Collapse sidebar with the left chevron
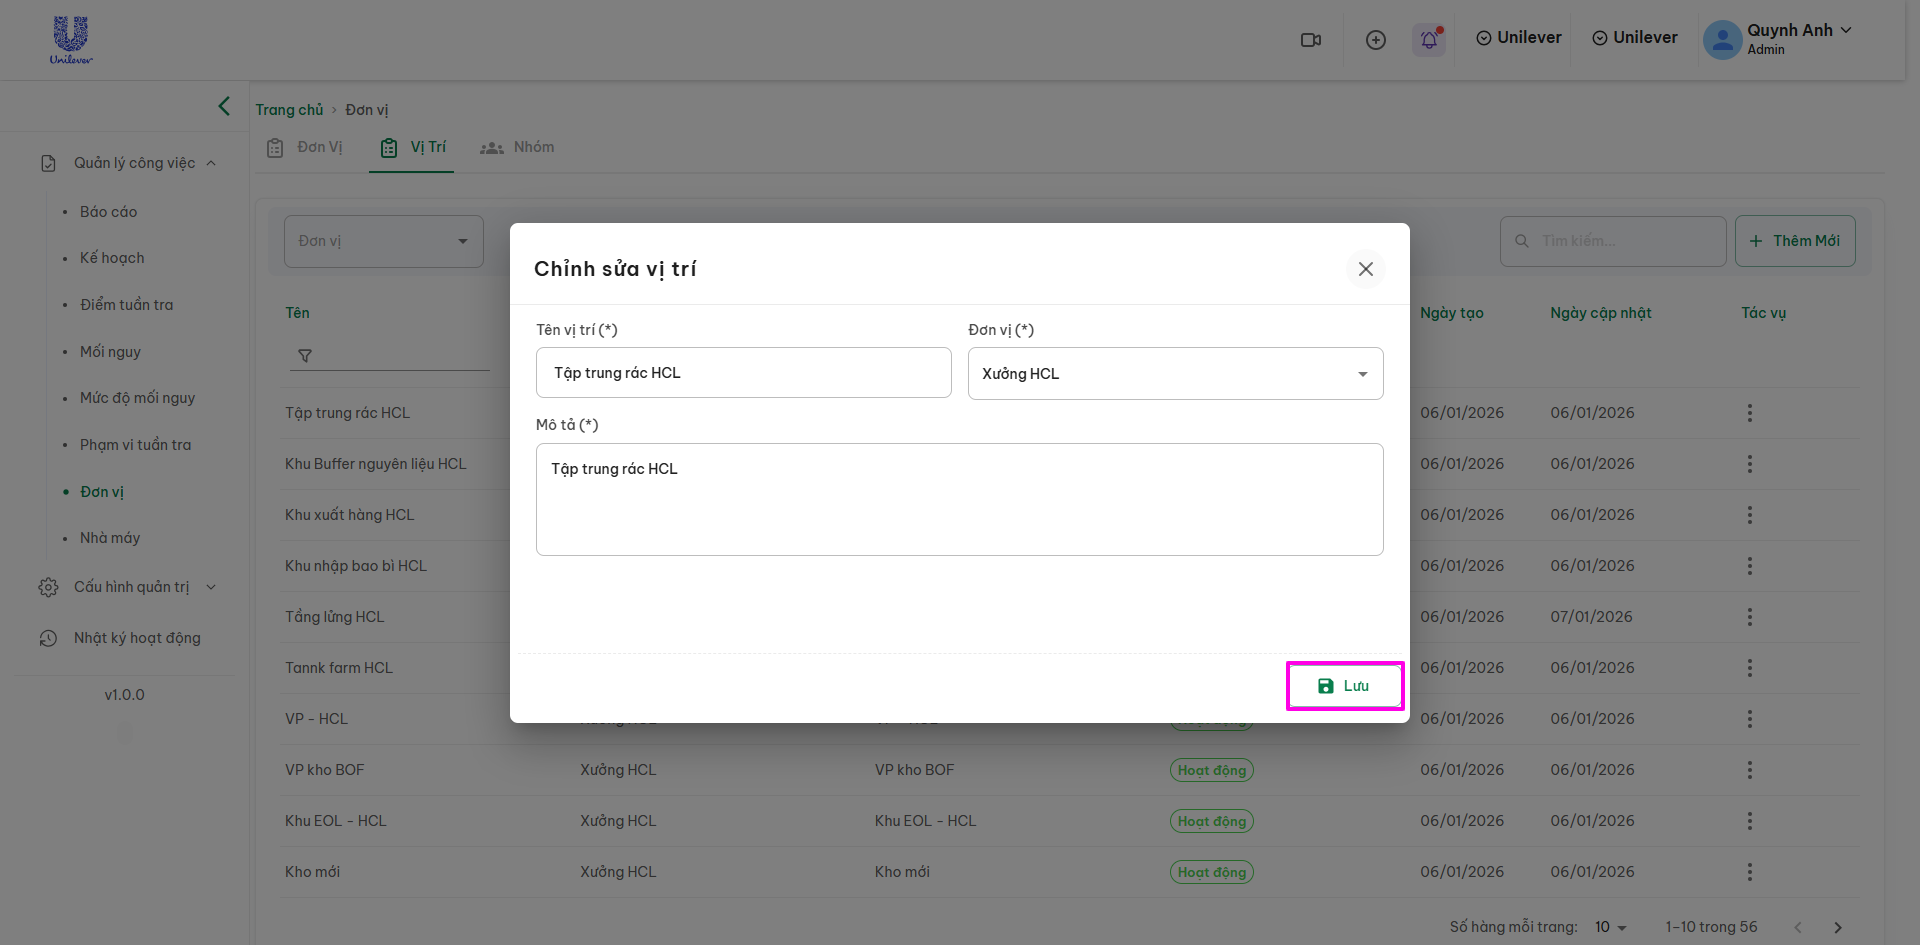Screen dimensions: 1920x945 [224, 106]
